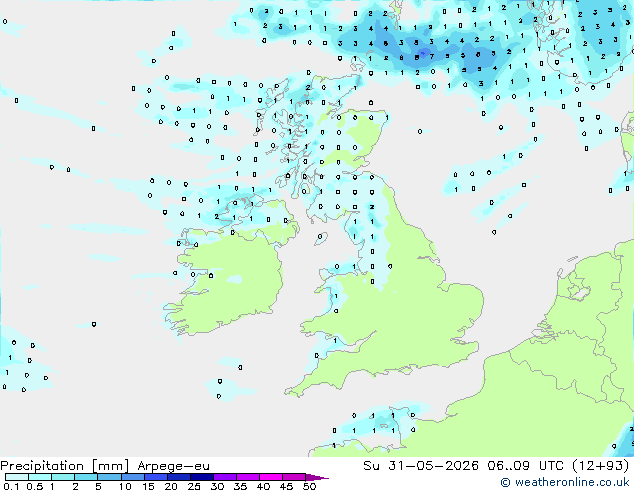Click the '30' legend scale label
This screenshot has height=490, width=634.
(x=217, y=486)
